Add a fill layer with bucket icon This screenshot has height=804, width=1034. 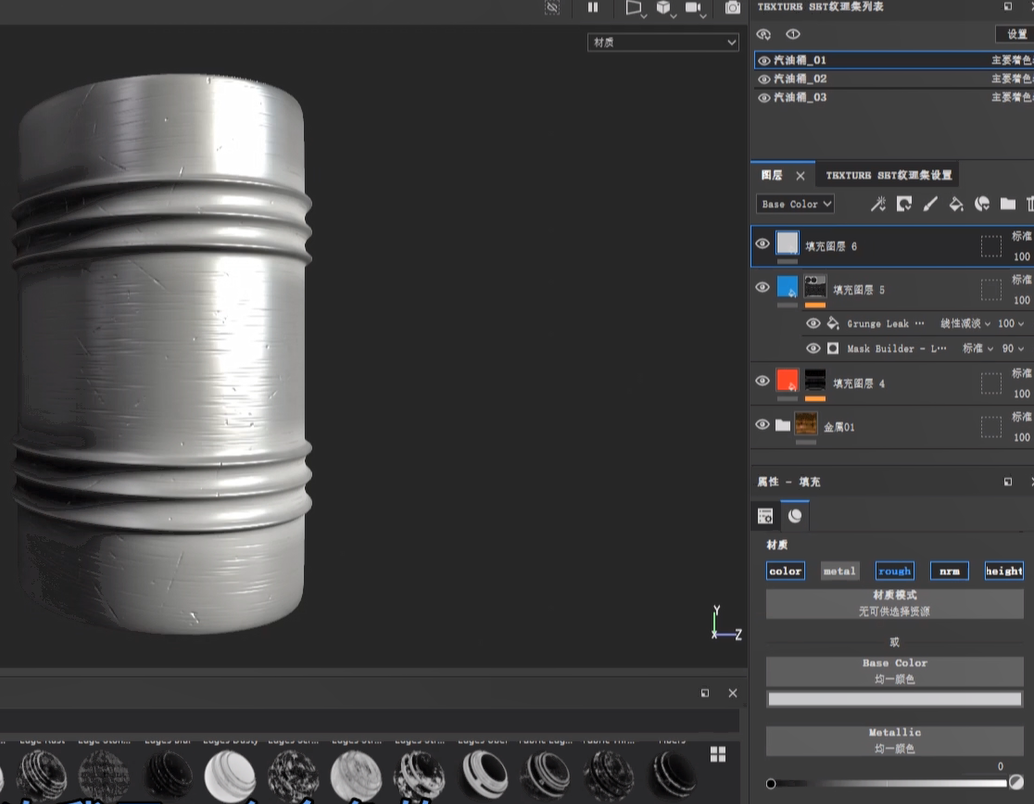point(956,204)
